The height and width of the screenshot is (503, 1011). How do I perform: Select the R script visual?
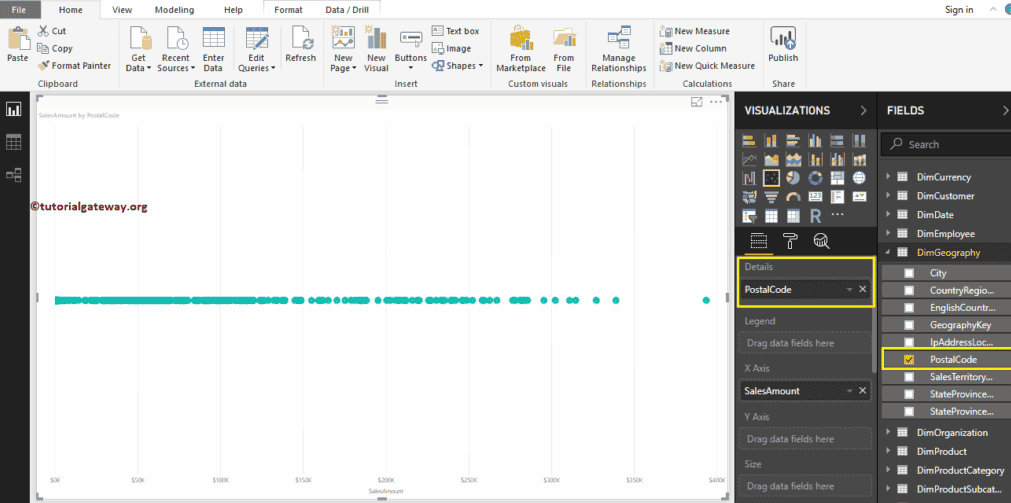pos(815,215)
